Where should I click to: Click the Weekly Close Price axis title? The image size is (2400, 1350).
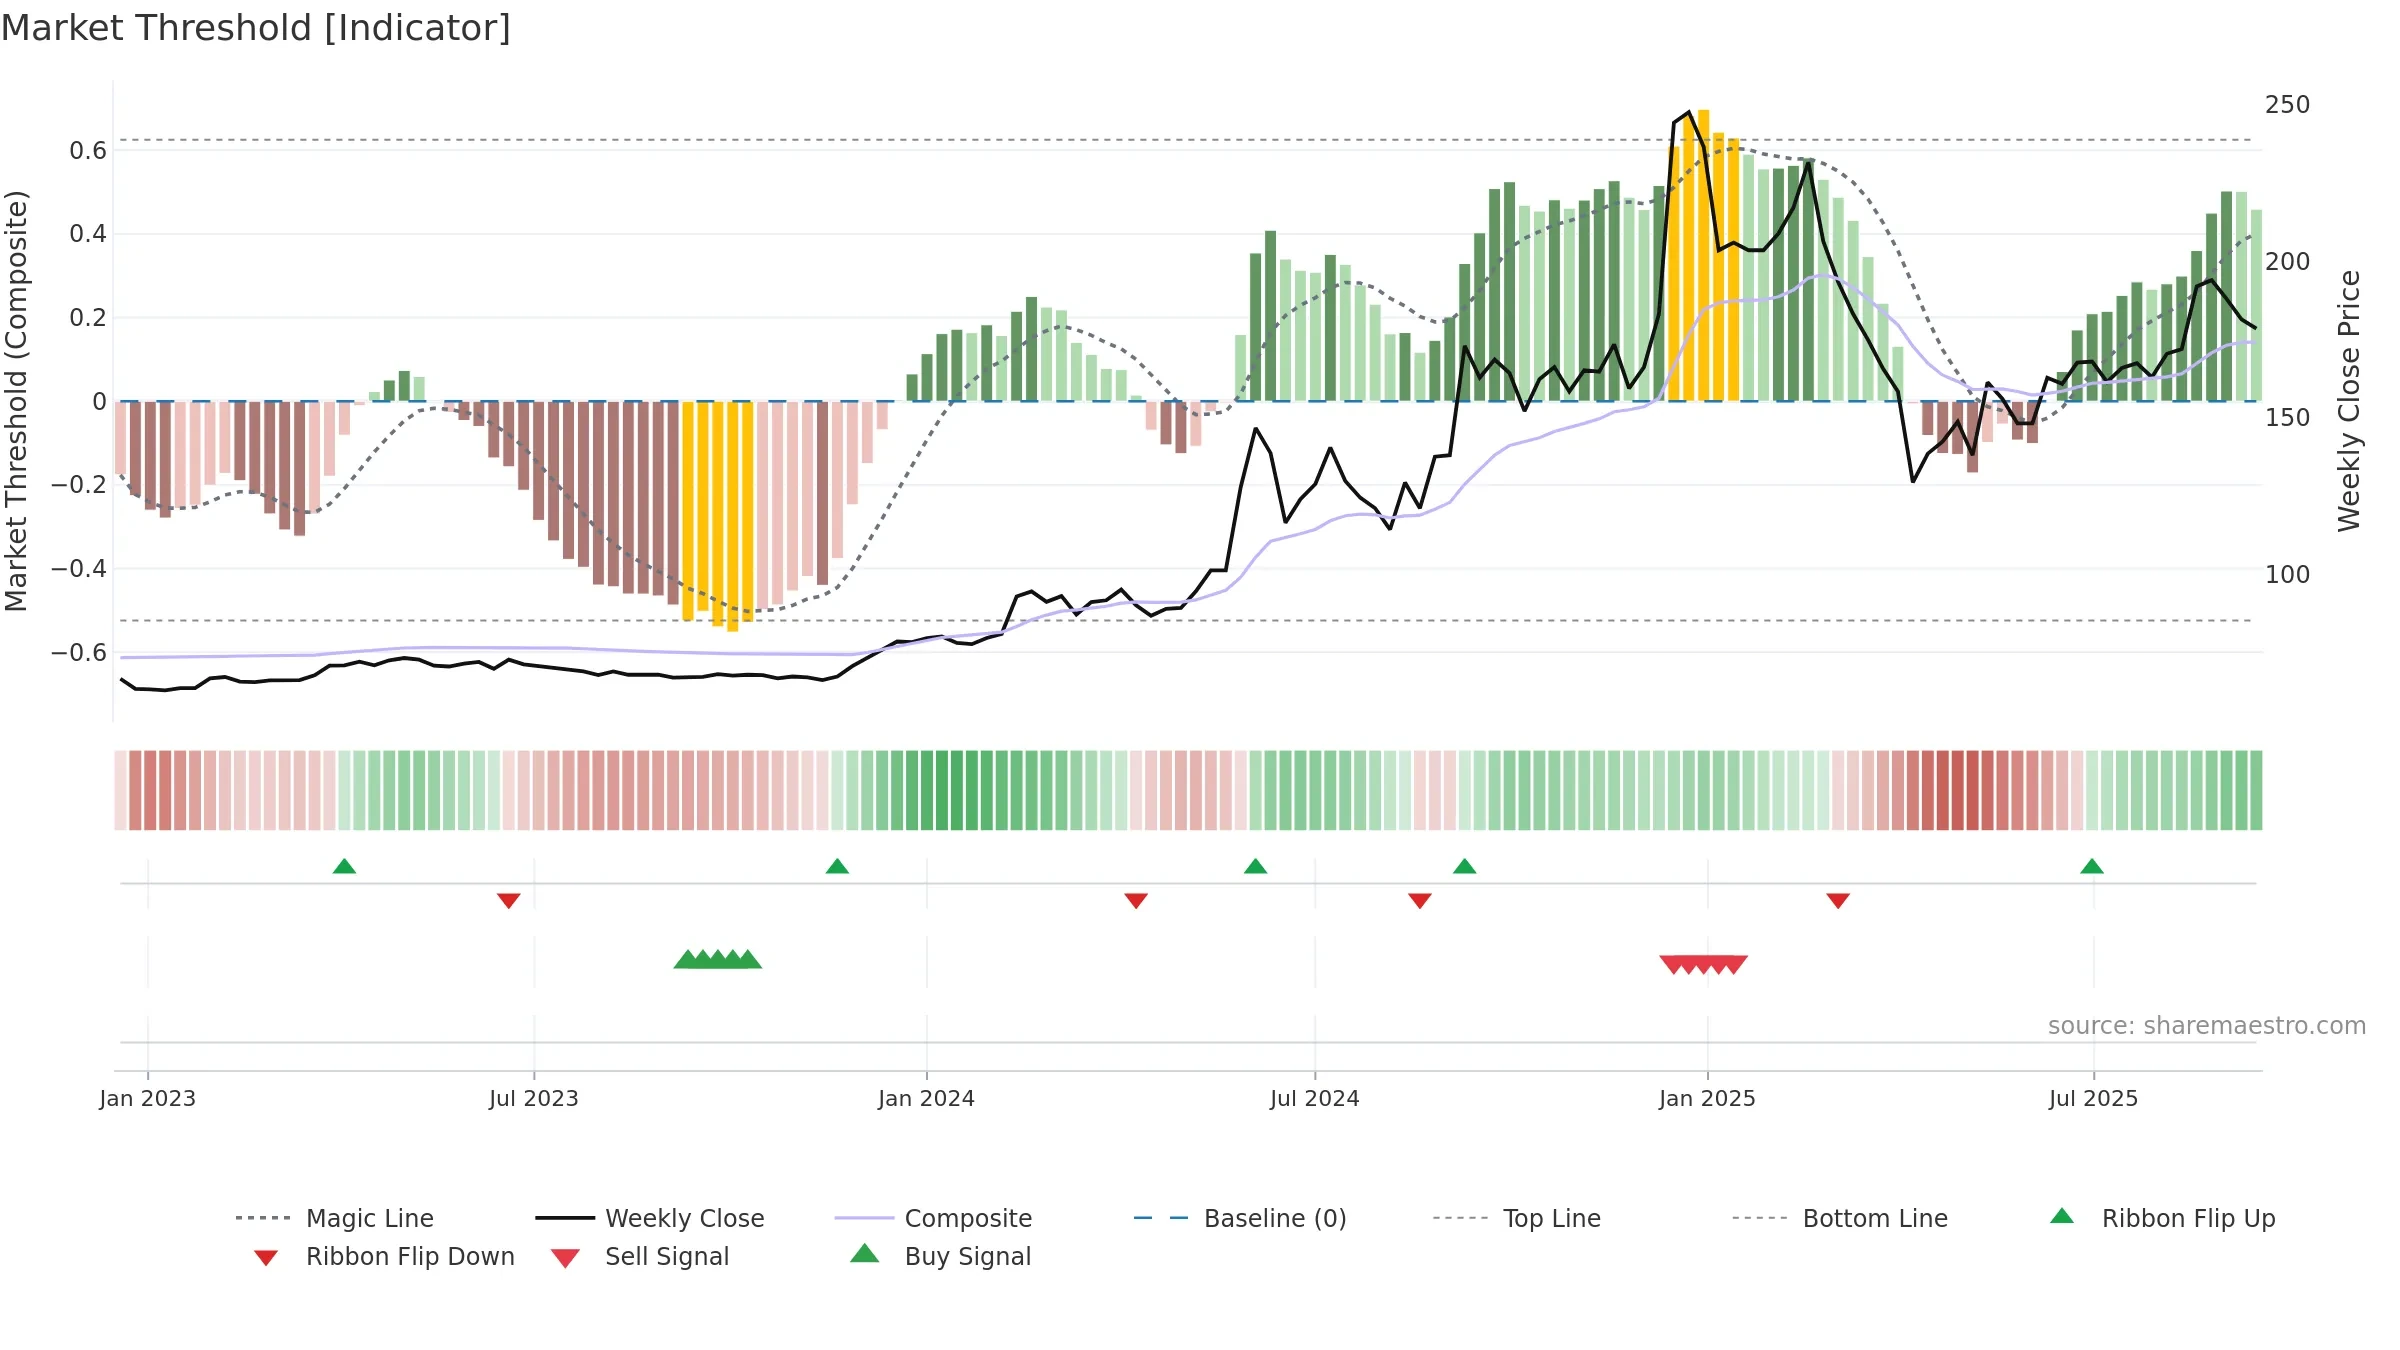click(x=2349, y=401)
